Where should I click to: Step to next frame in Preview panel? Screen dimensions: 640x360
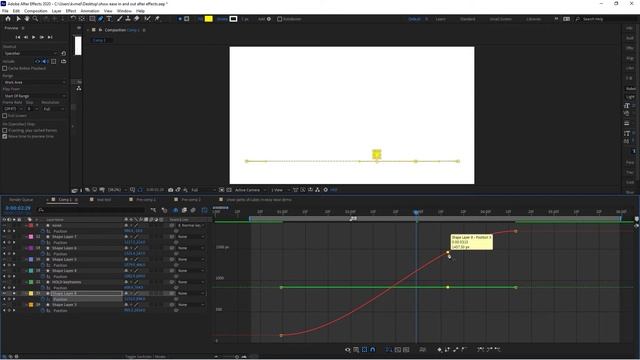click(x=42, y=37)
